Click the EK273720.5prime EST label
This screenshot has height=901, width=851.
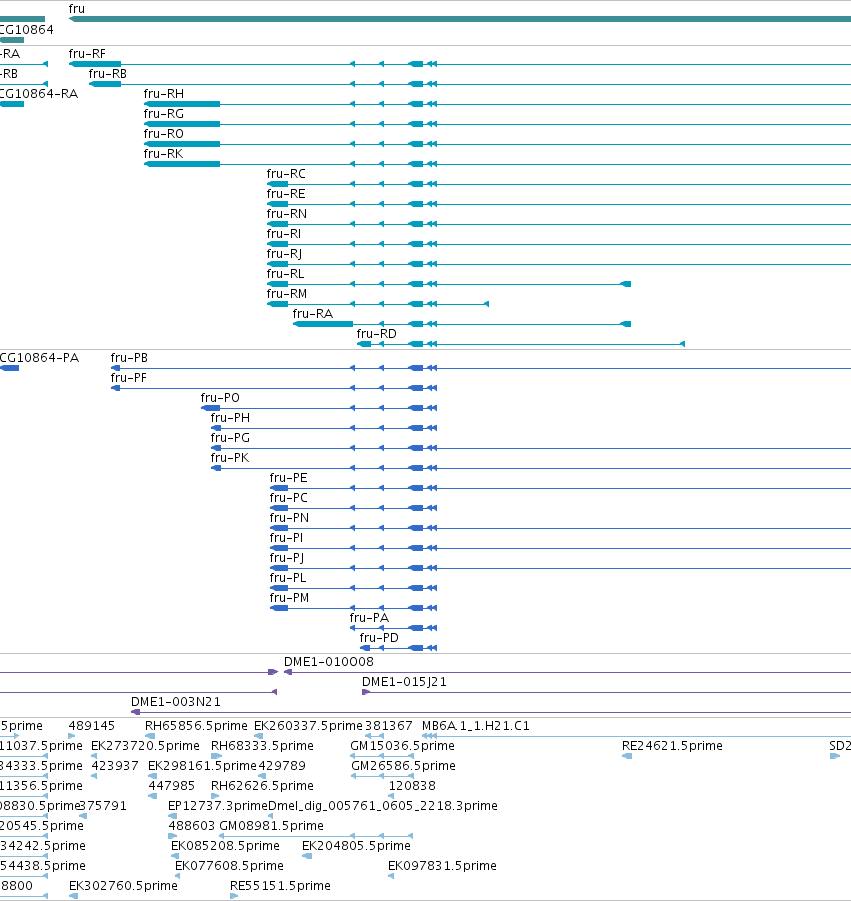[x=145, y=746]
